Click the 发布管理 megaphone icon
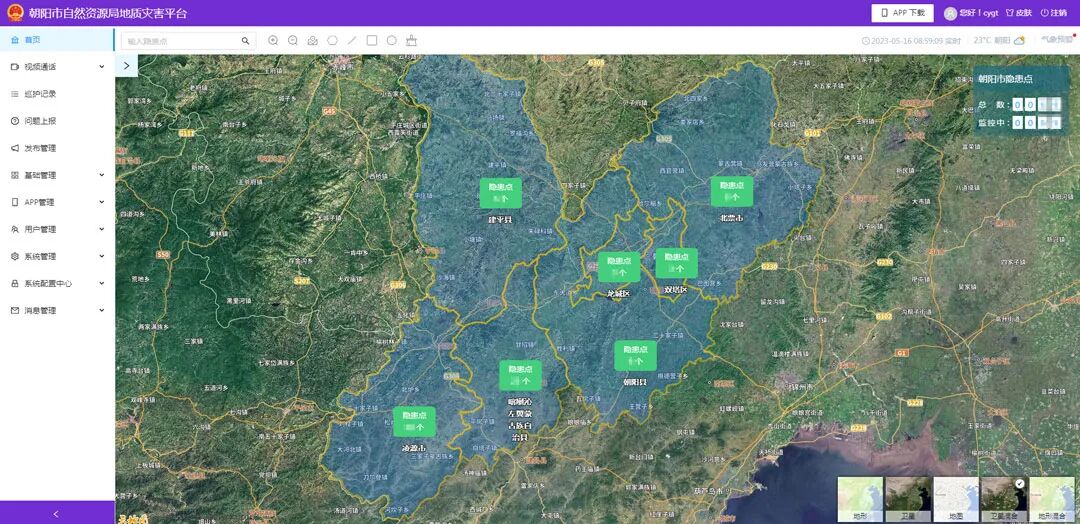Screen dimensions: 1080x524 [15, 148]
